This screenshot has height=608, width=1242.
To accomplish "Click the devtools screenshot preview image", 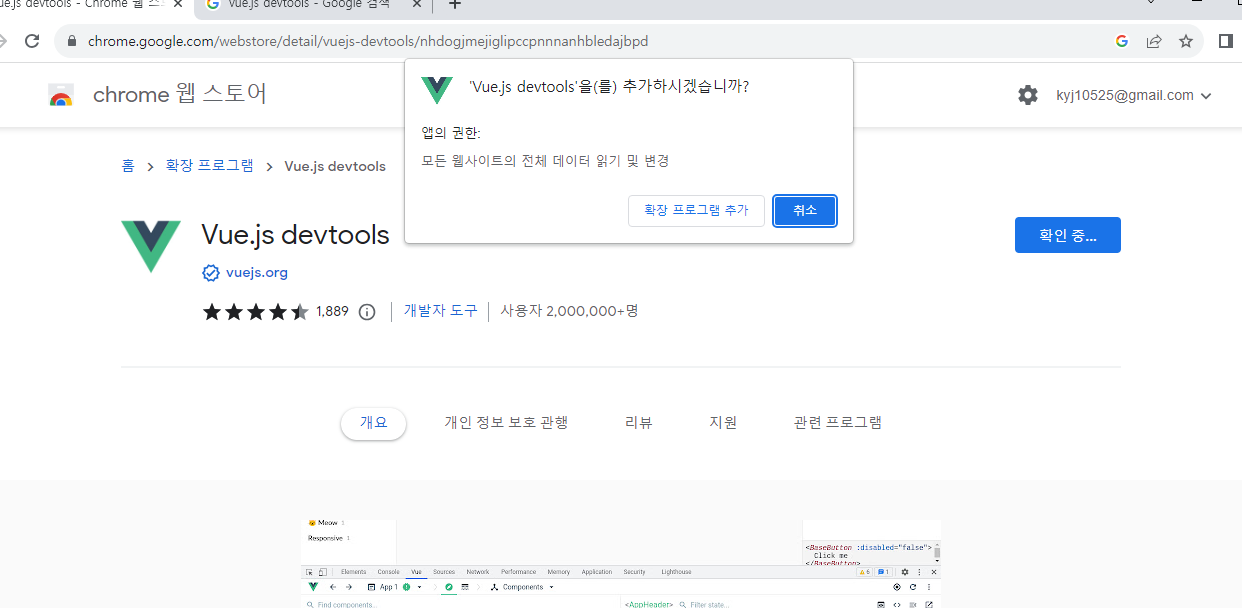I will click(621, 563).
